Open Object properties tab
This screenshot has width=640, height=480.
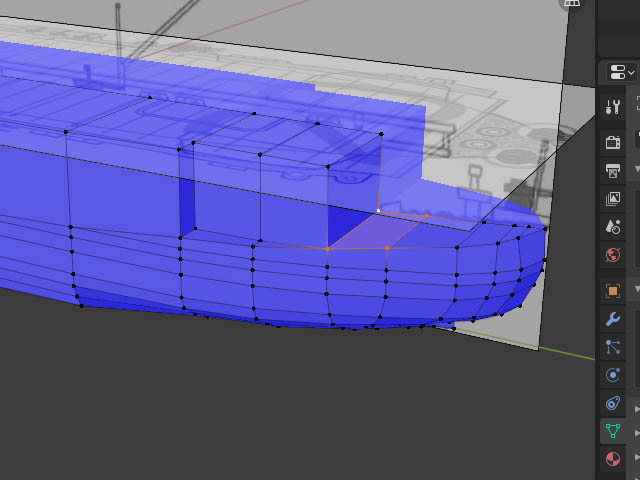tap(613, 291)
